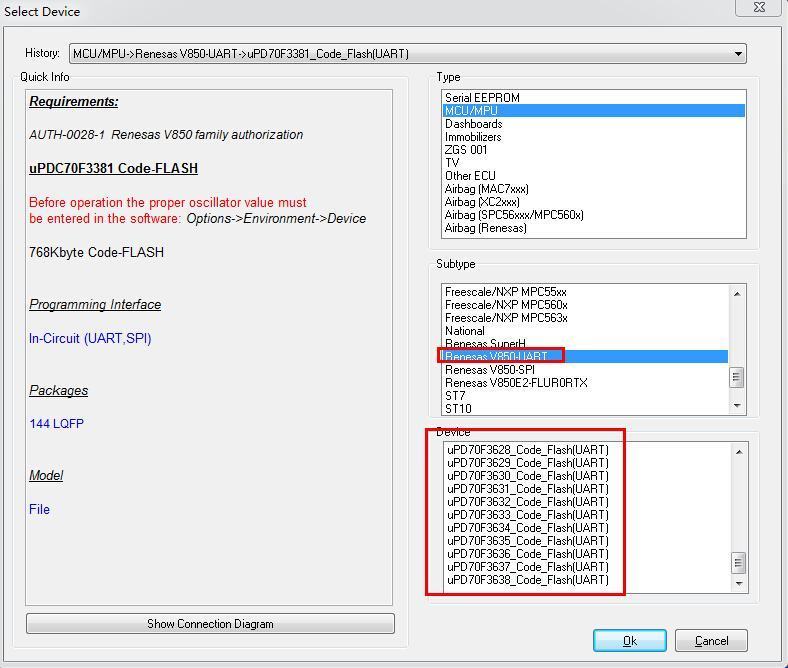
Task: Click Subtype list scroll down arrow
Action: point(737,405)
